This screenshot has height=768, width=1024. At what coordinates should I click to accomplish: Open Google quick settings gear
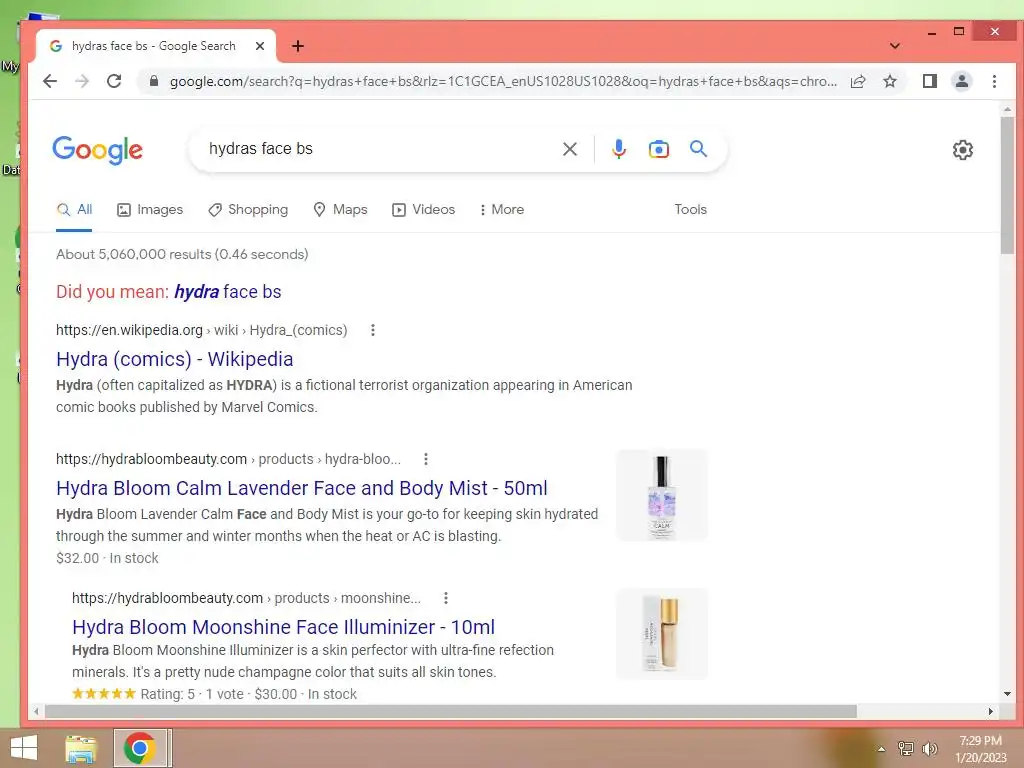(963, 150)
